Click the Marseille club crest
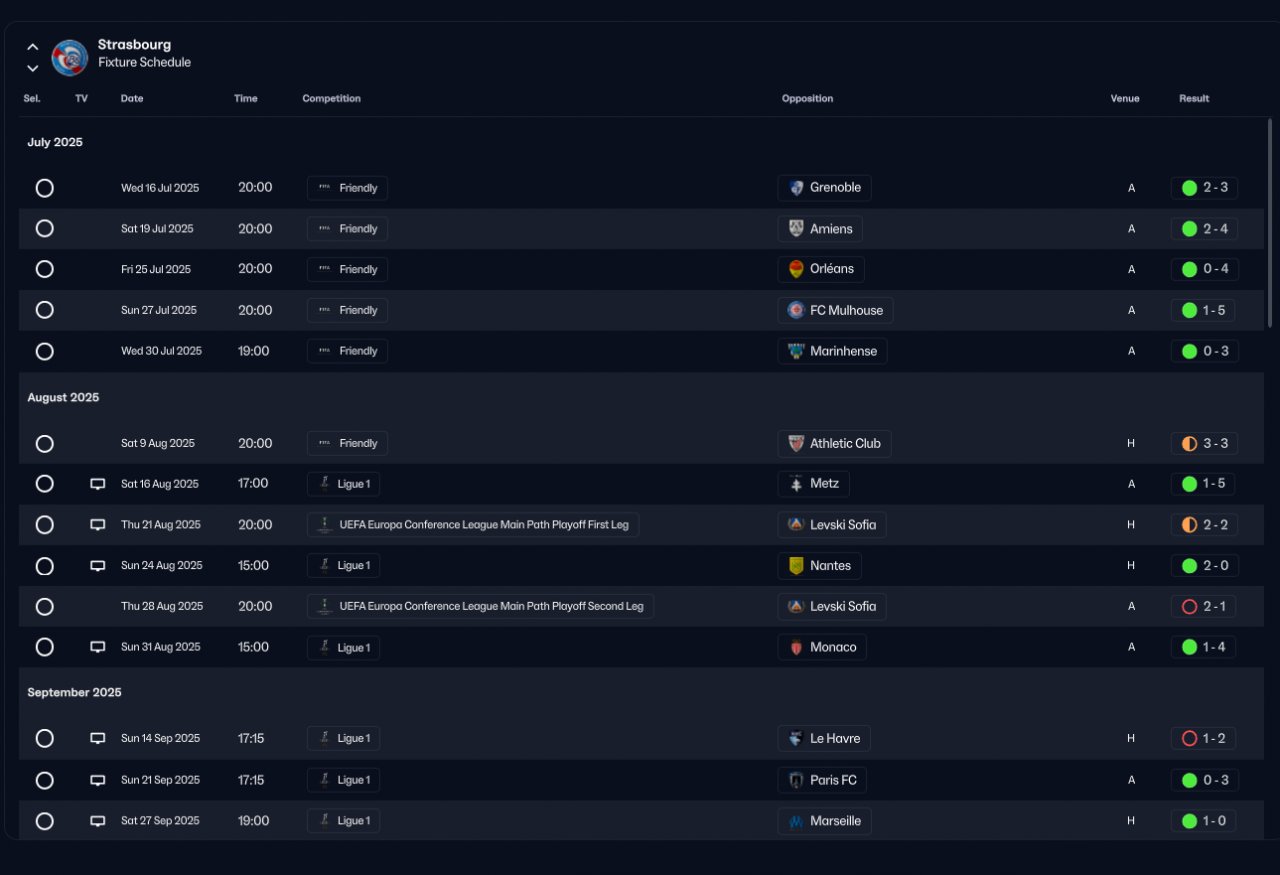Viewport: 1280px width, 875px height. [x=796, y=821]
